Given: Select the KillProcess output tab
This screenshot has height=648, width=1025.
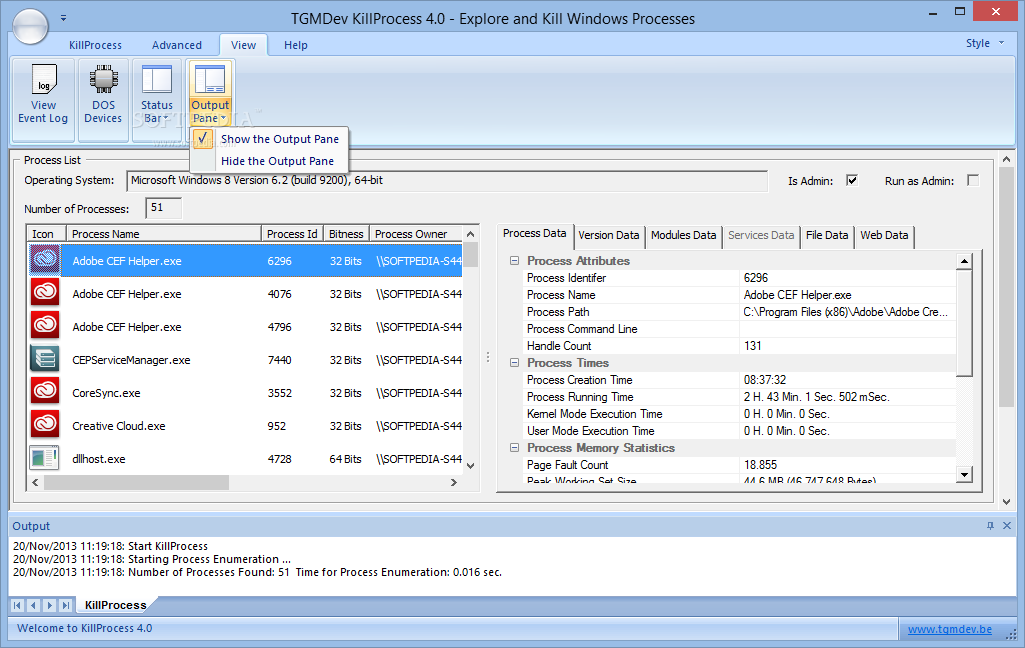Looking at the screenshot, I should [x=115, y=605].
